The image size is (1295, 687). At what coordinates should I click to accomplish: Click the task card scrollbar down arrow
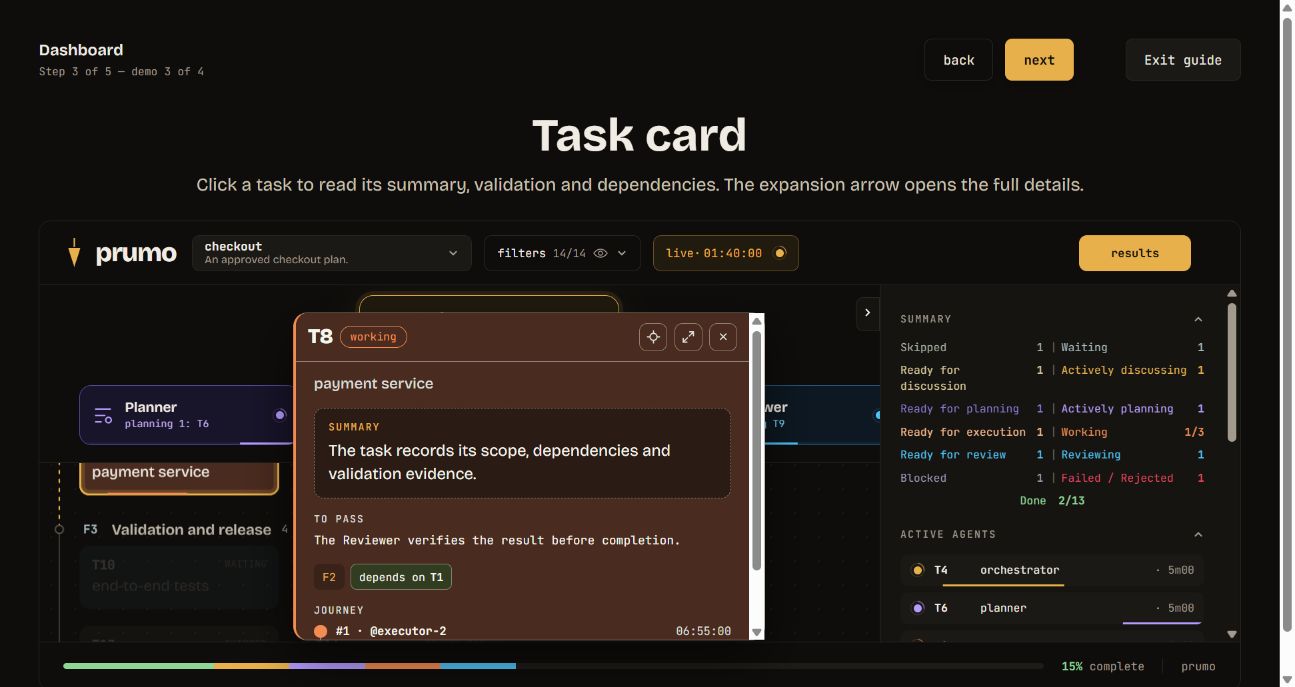[757, 632]
